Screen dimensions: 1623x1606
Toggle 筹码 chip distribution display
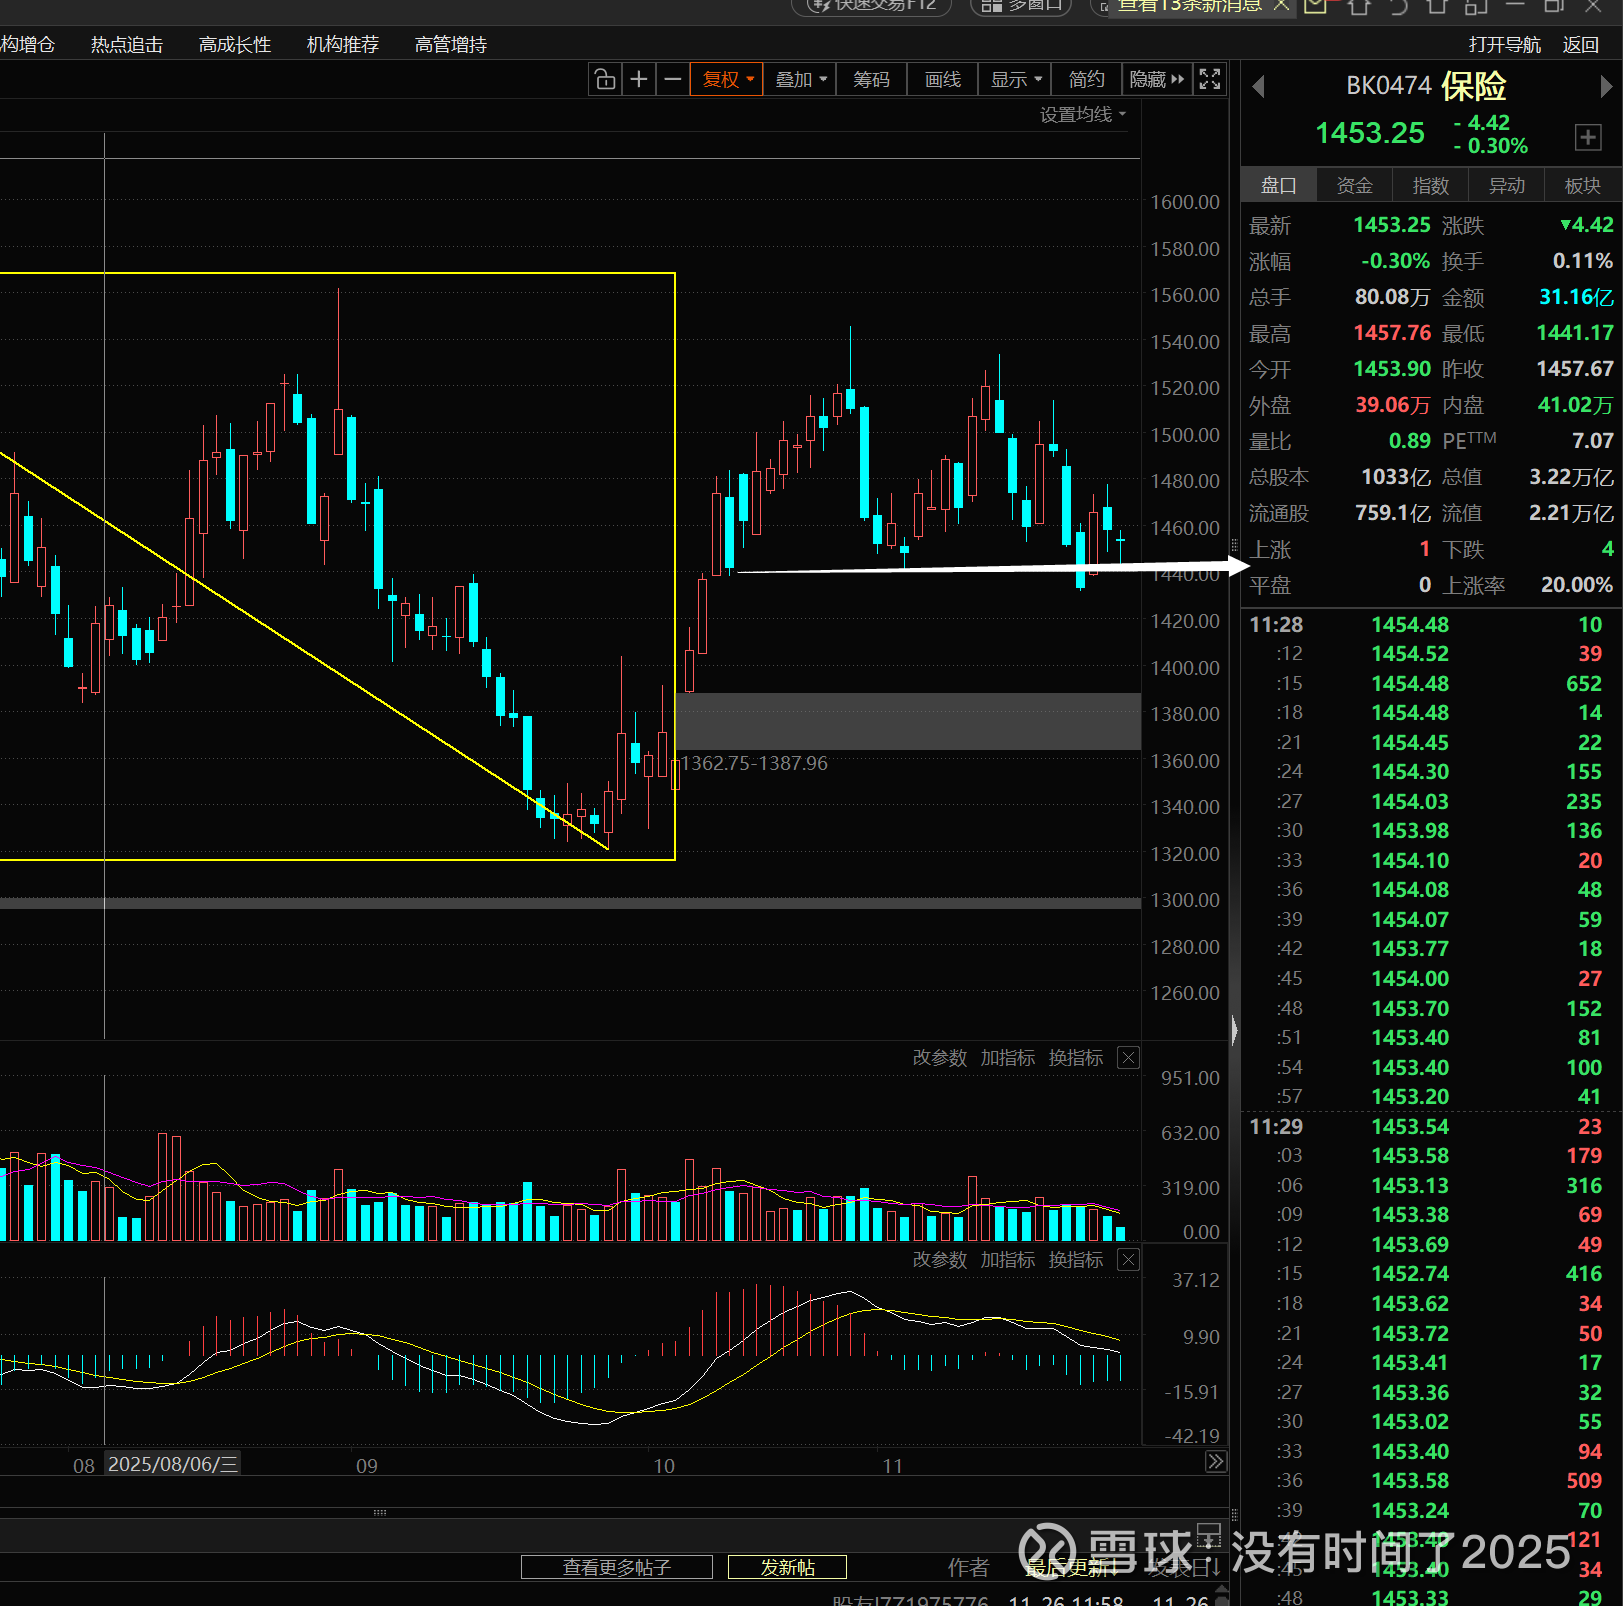(x=871, y=79)
